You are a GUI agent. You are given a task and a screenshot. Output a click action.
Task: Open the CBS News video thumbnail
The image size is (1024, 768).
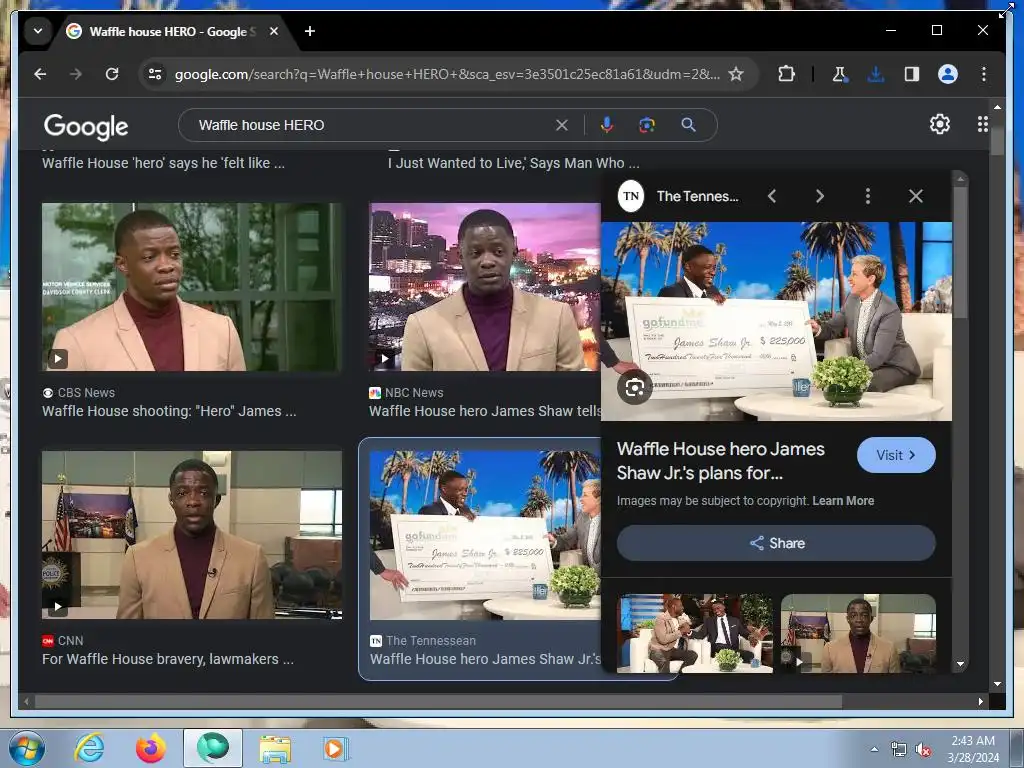[x=191, y=287]
